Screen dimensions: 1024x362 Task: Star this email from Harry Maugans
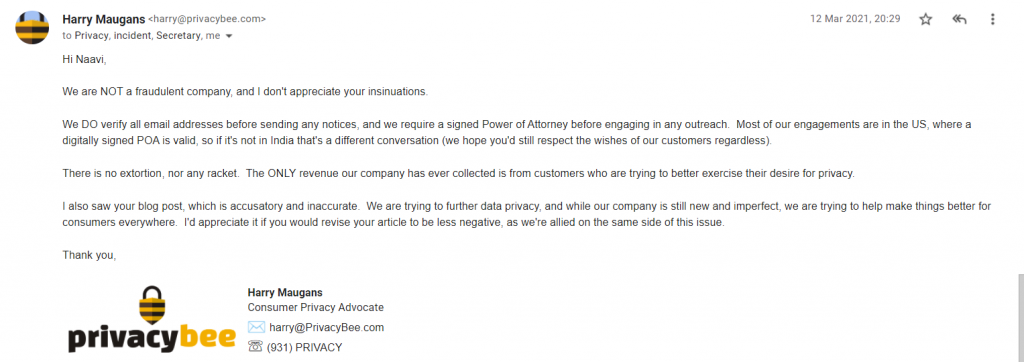pos(925,20)
